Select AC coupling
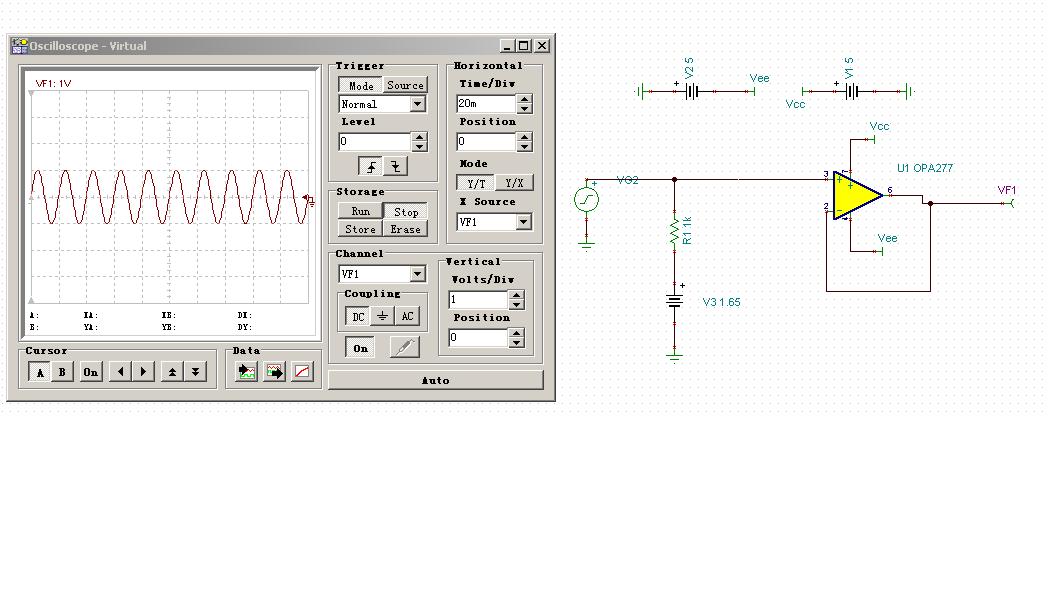The image size is (1050, 591). (x=407, y=317)
